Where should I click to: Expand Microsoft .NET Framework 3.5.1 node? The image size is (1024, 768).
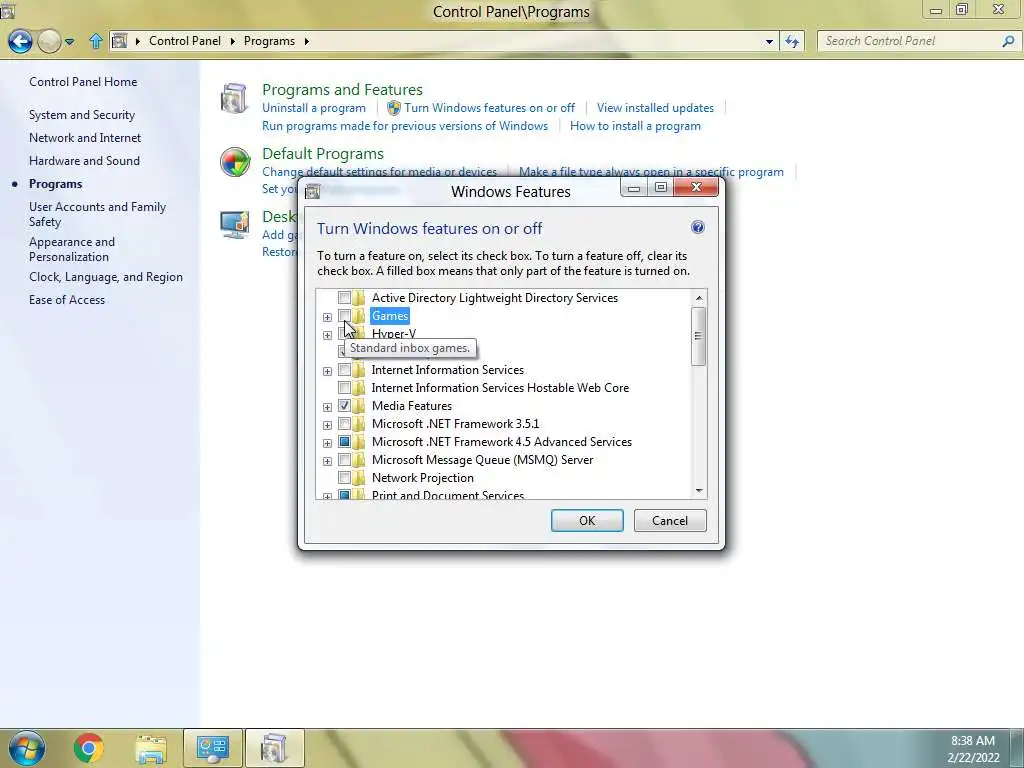[x=327, y=425]
